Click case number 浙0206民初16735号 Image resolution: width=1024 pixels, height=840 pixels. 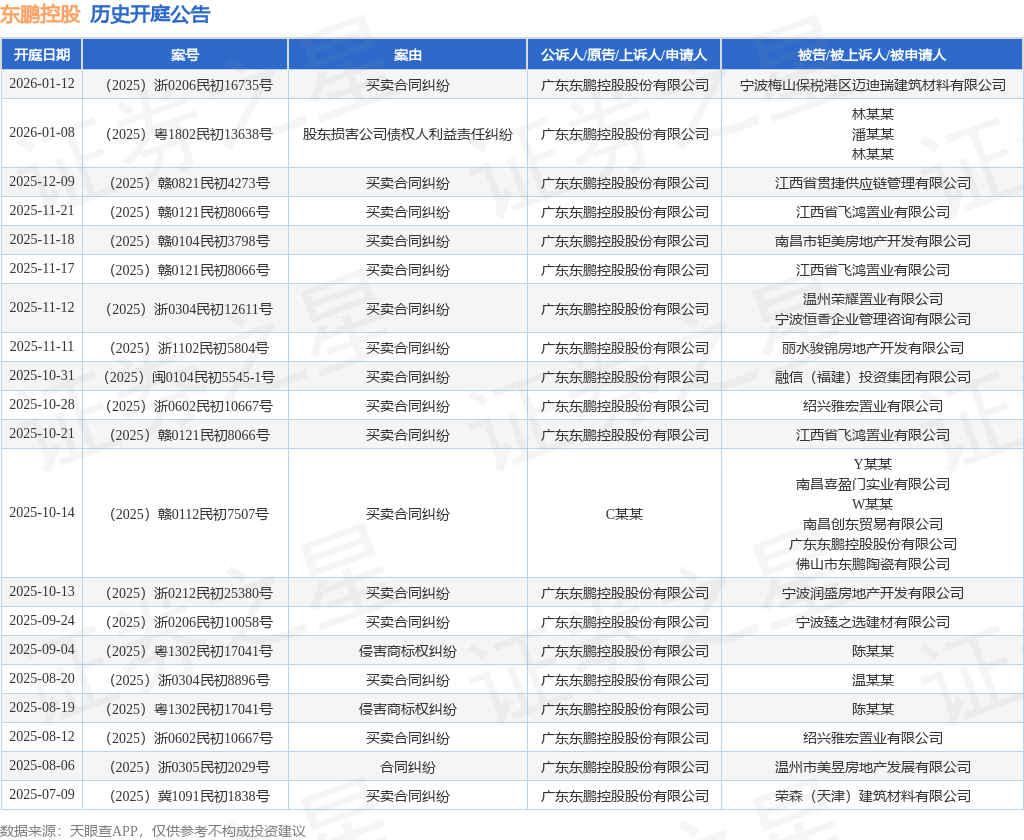click(189, 86)
